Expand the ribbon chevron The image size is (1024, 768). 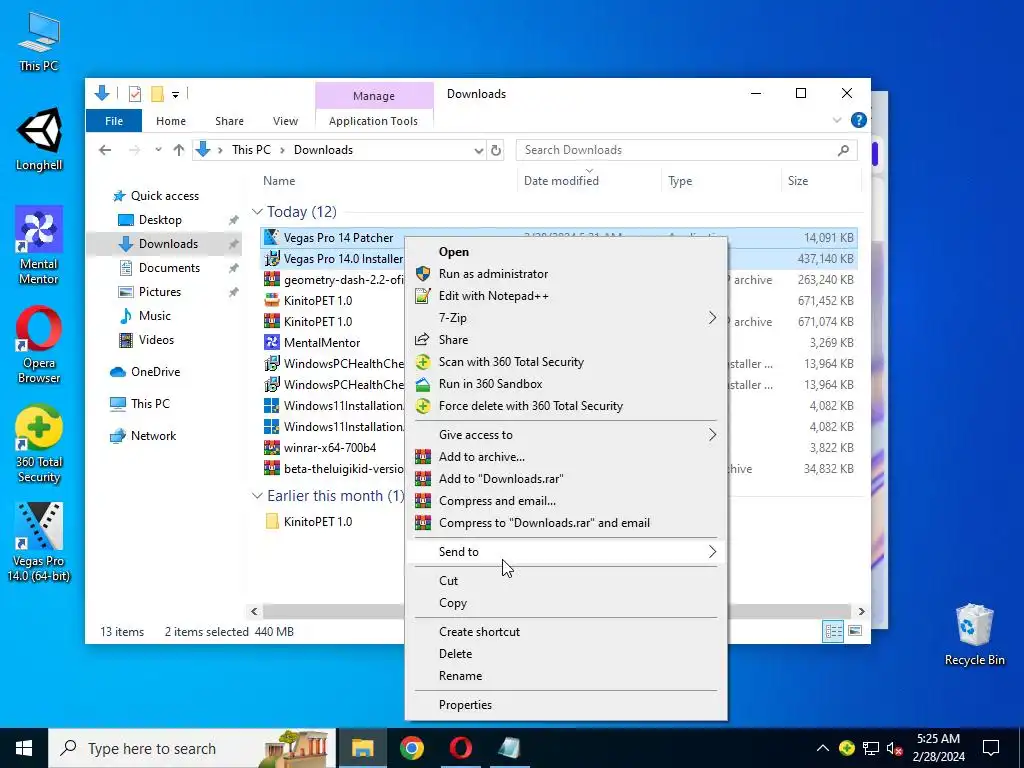(837, 120)
